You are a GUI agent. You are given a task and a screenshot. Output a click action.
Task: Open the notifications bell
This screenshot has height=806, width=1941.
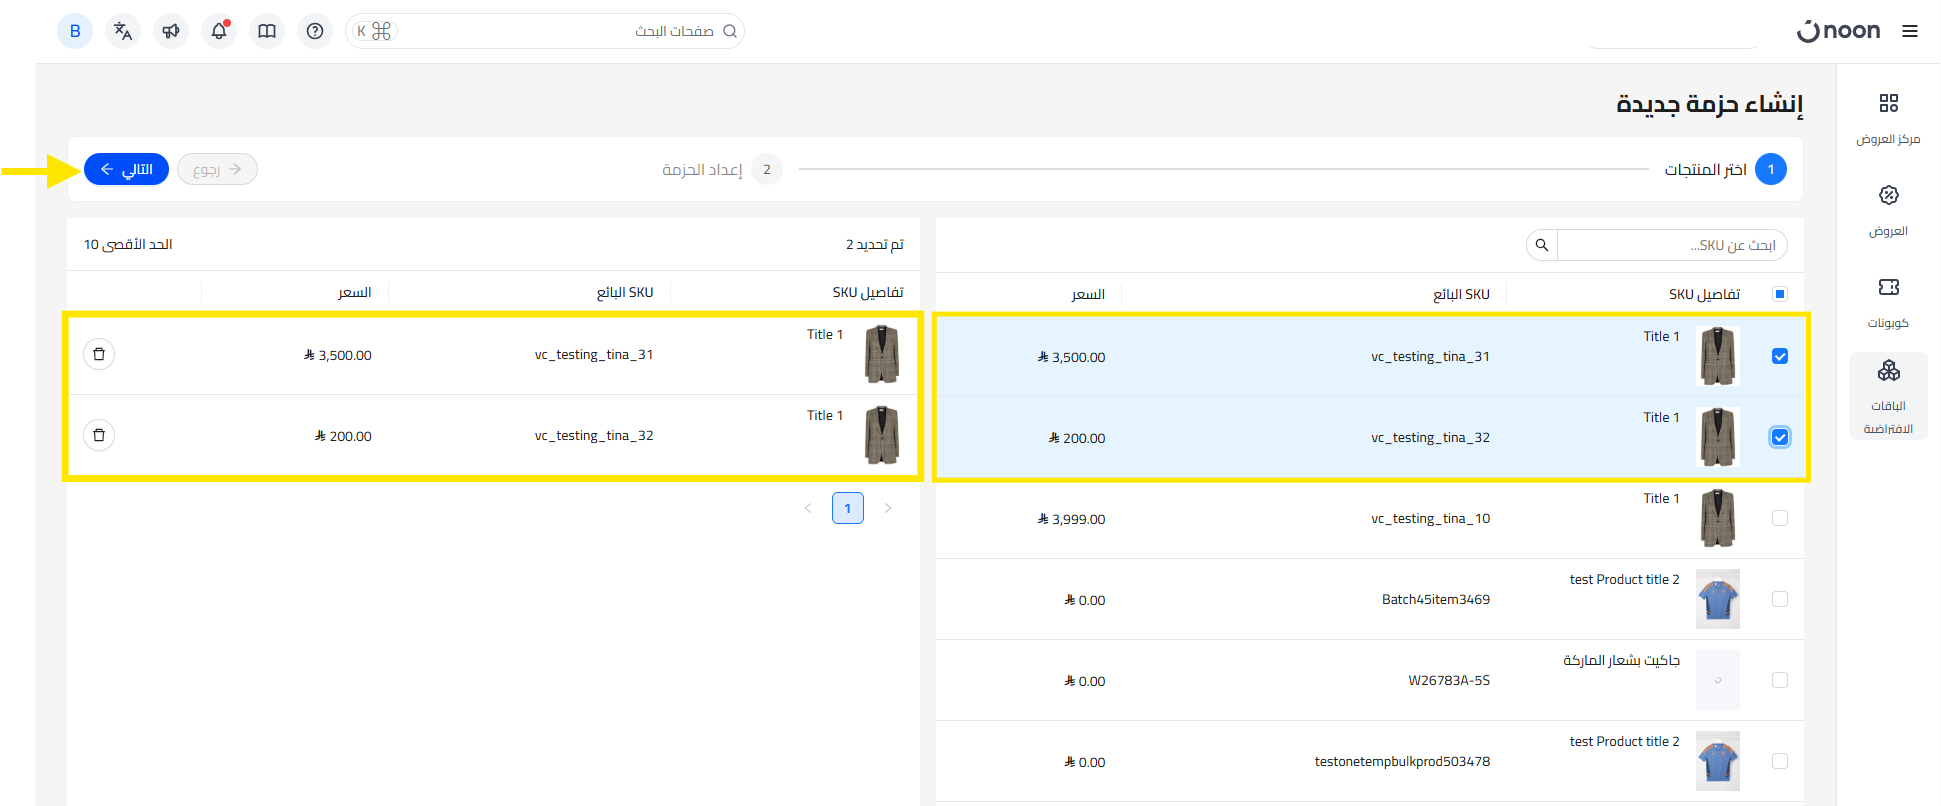point(219,31)
